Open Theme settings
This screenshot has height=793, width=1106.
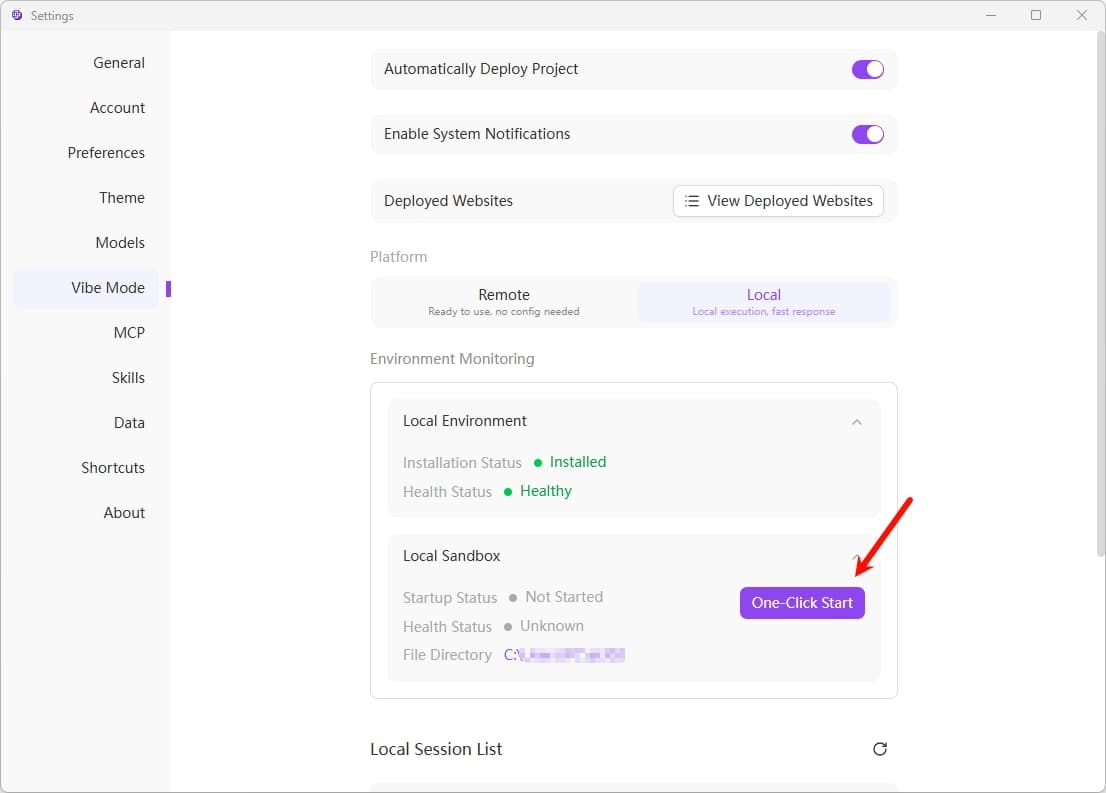tap(121, 197)
